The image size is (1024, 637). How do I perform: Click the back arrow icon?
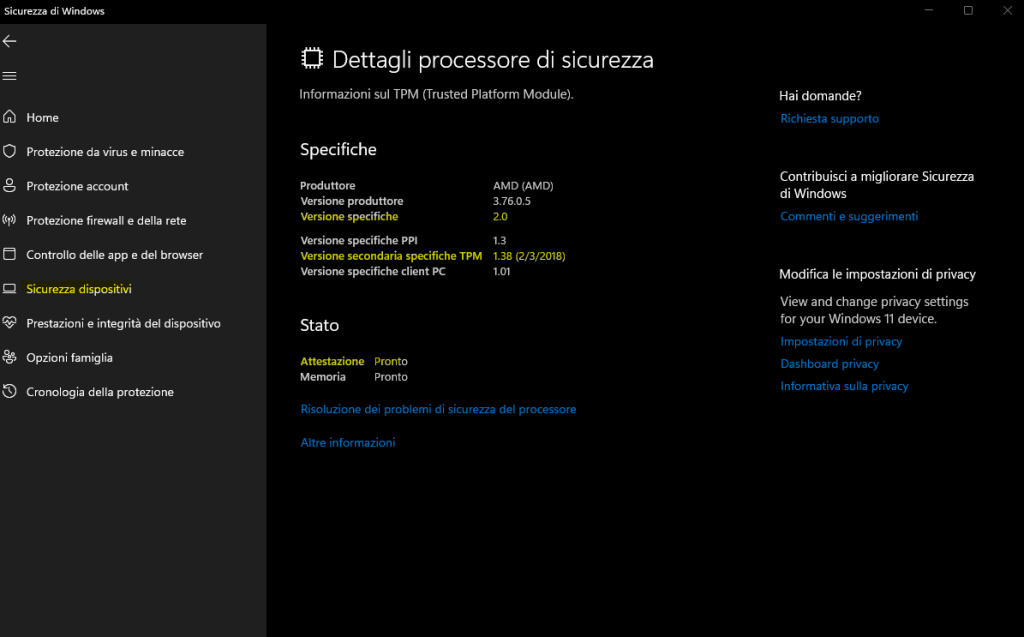(10, 41)
